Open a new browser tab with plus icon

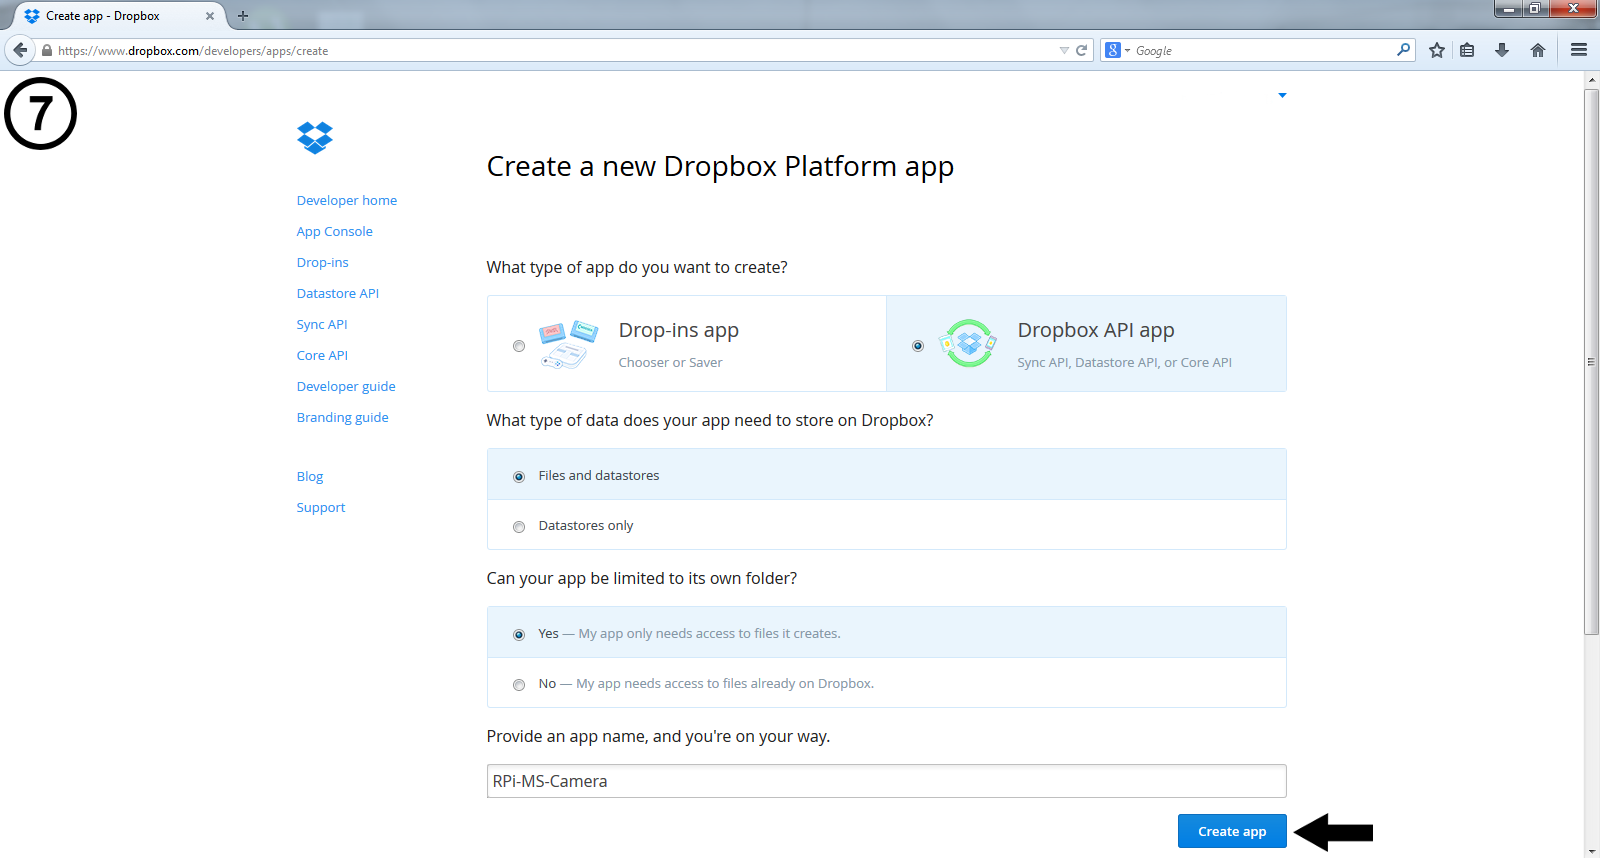243,16
